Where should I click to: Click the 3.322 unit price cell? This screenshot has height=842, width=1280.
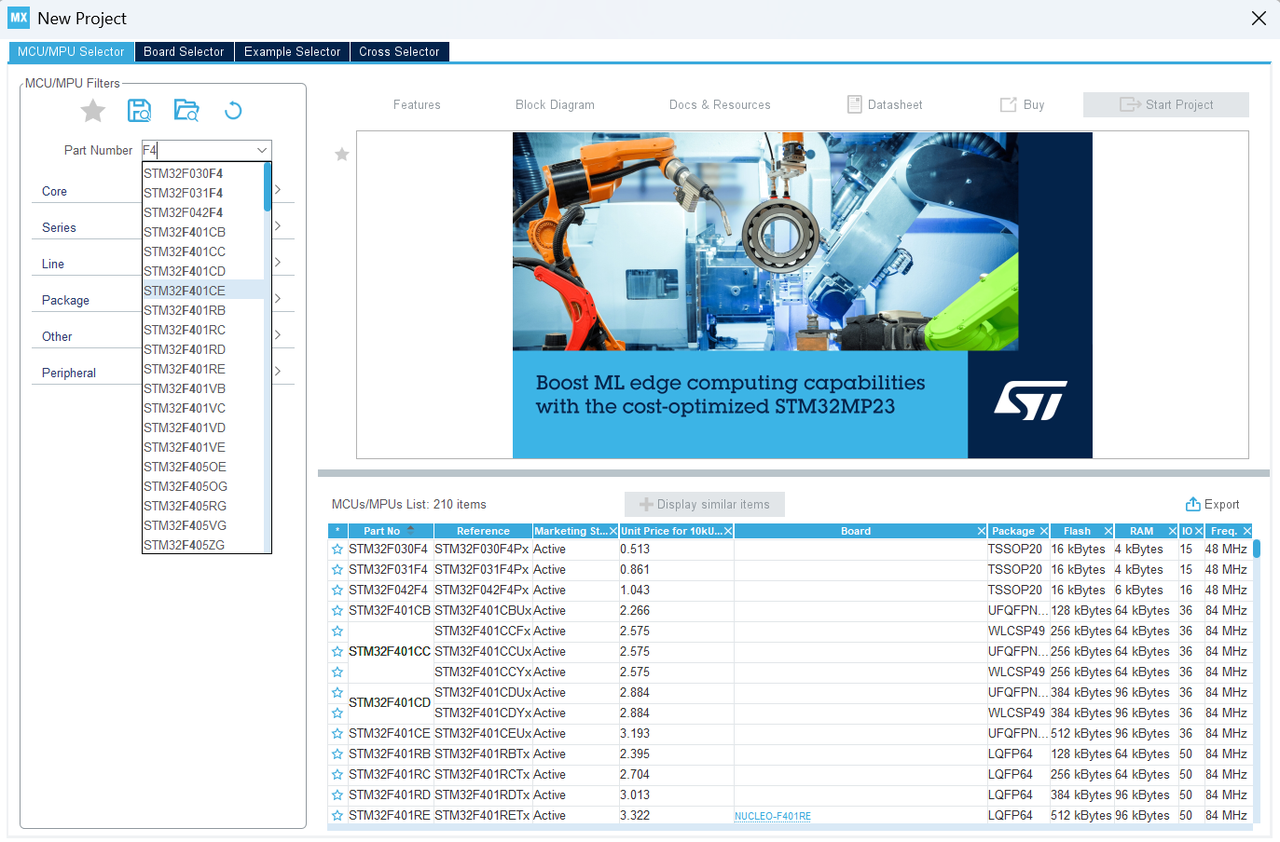tap(676, 815)
